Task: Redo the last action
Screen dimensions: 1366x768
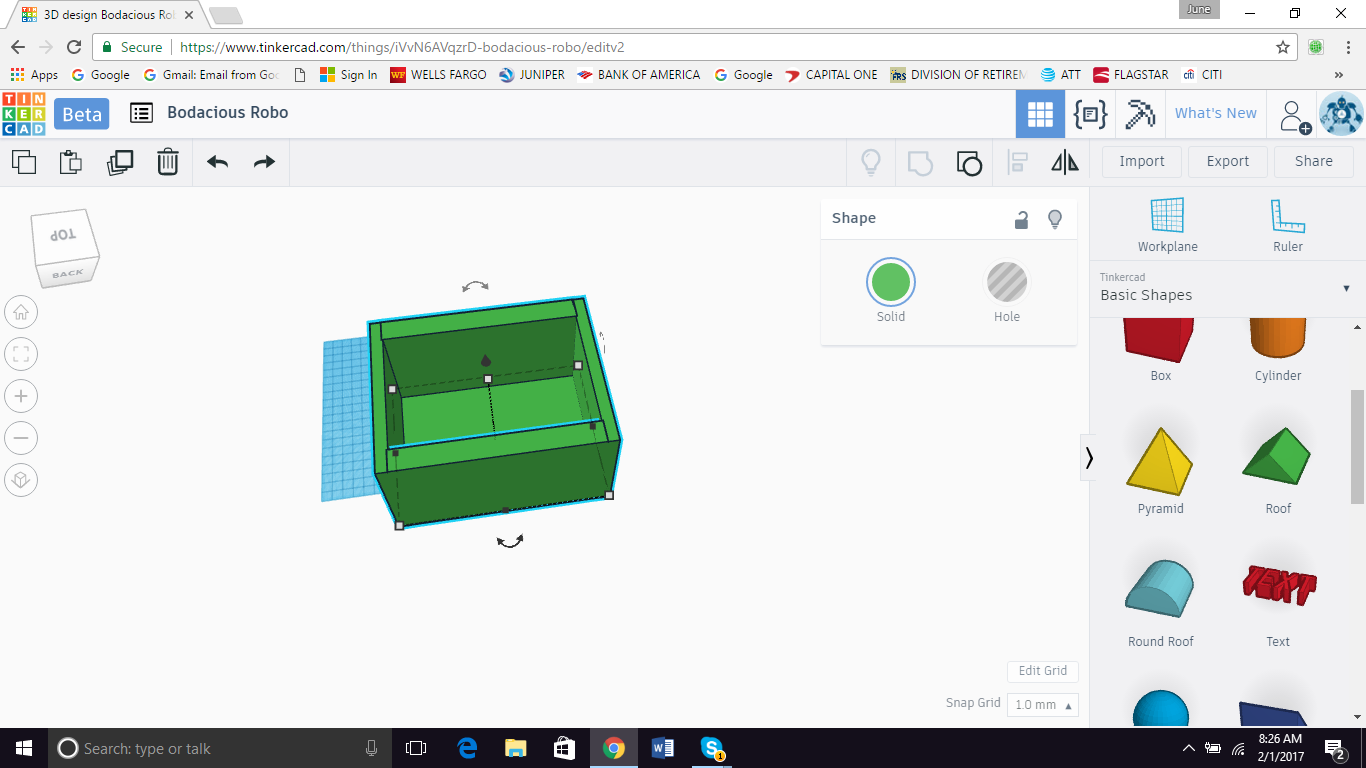Action: [x=264, y=162]
